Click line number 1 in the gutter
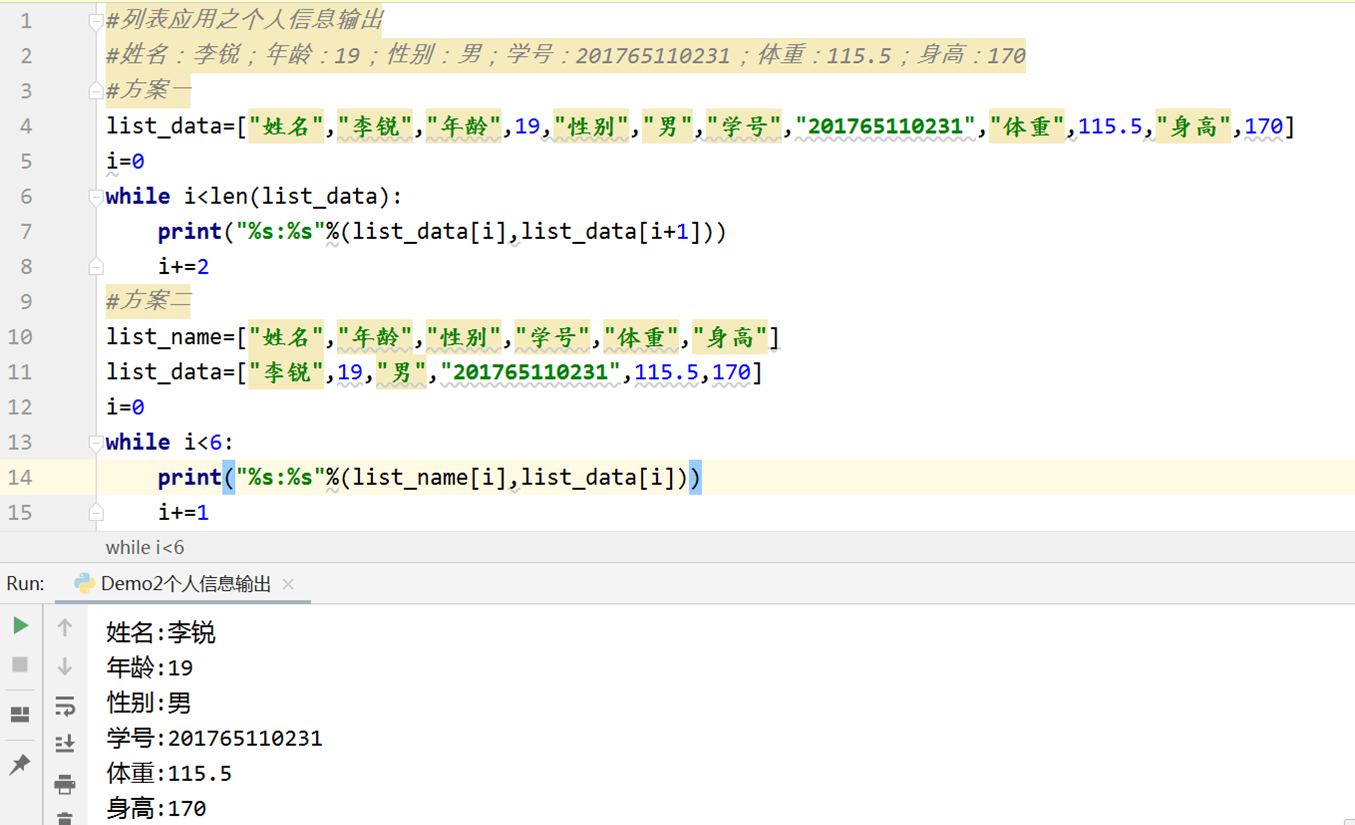Image resolution: width=1355 pixels, height=825 pixels. point(26,21)
